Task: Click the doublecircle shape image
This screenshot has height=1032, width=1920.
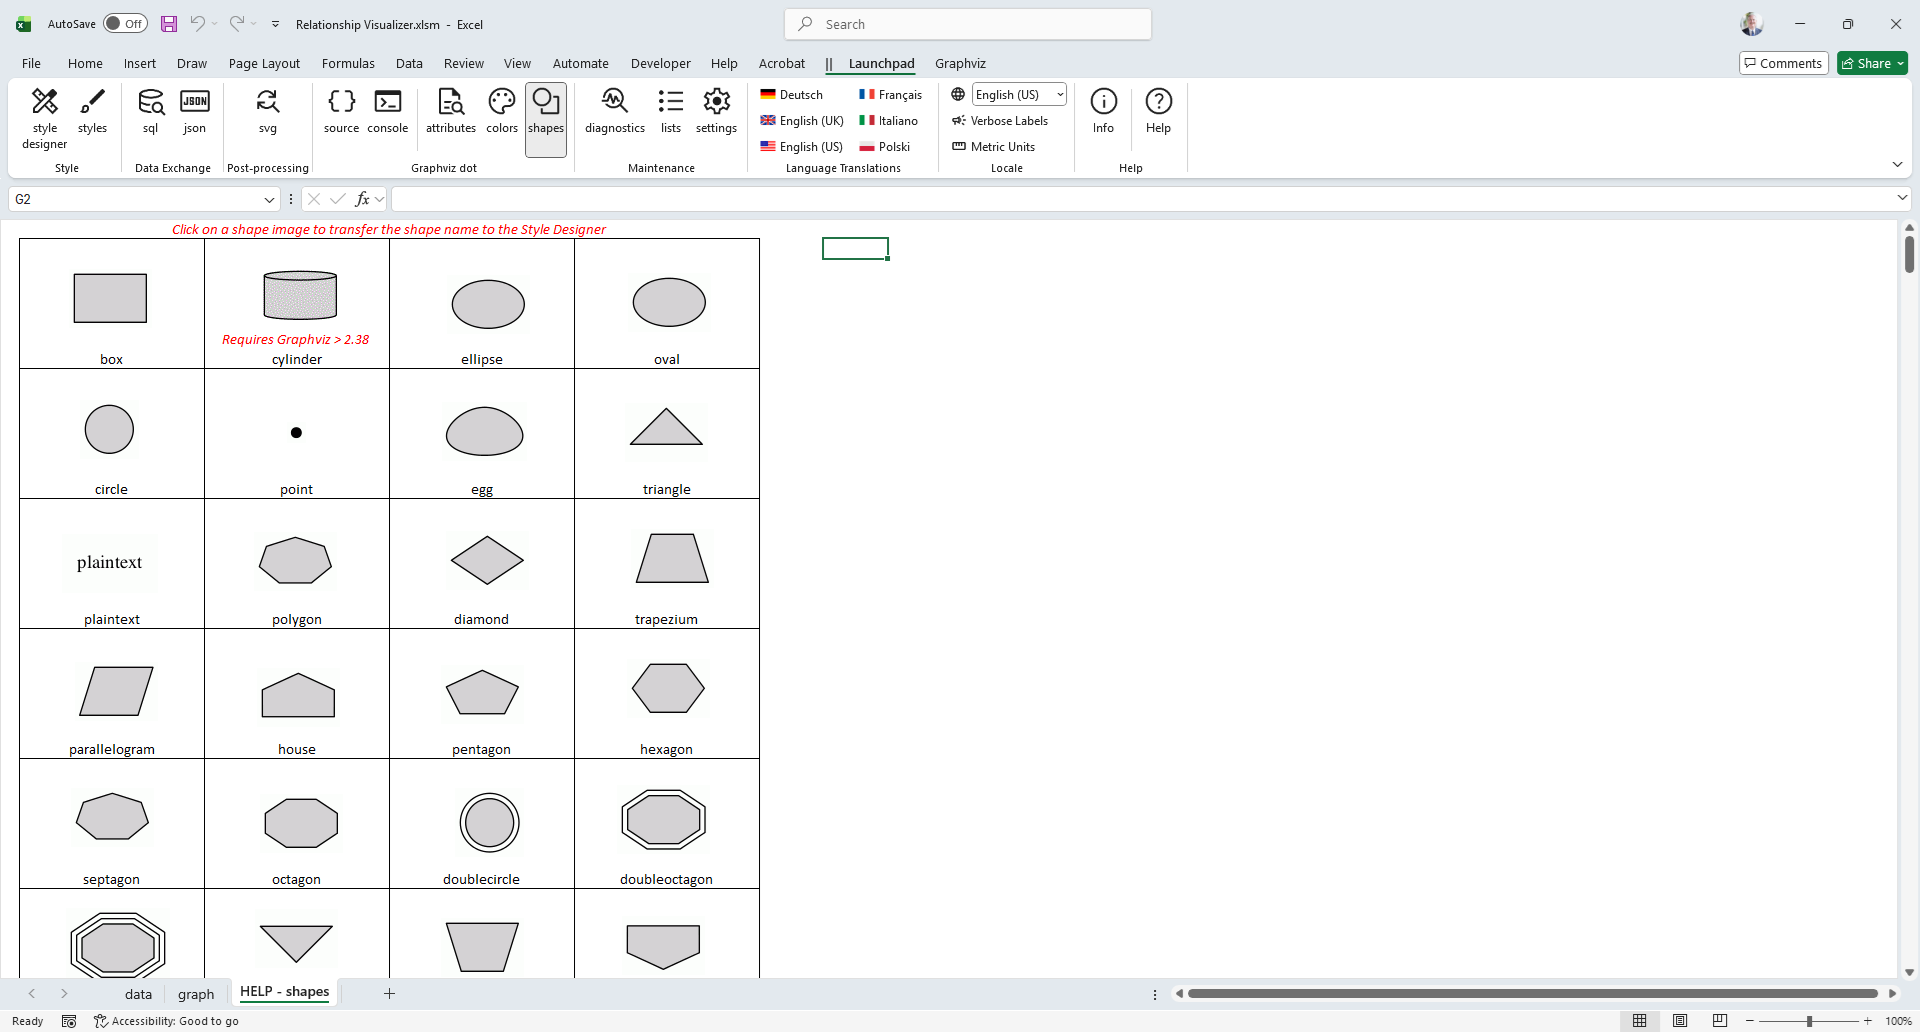Action: (x=489, y=822)
